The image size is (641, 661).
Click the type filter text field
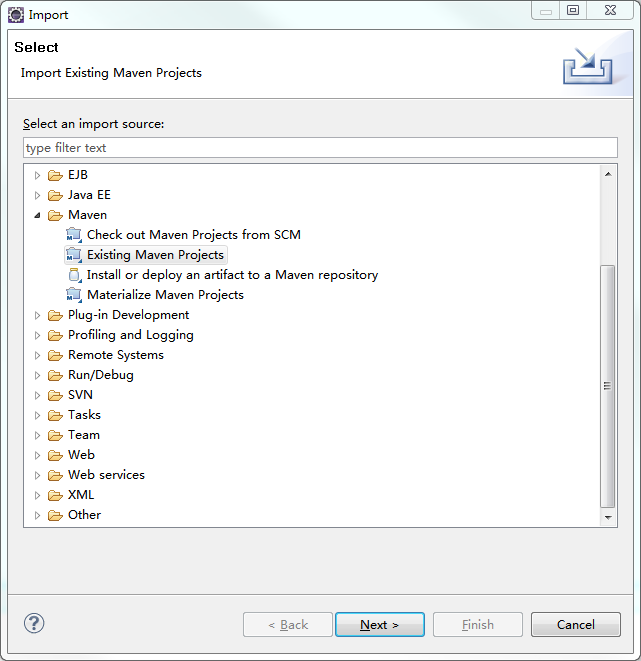[x=320, y=148]
